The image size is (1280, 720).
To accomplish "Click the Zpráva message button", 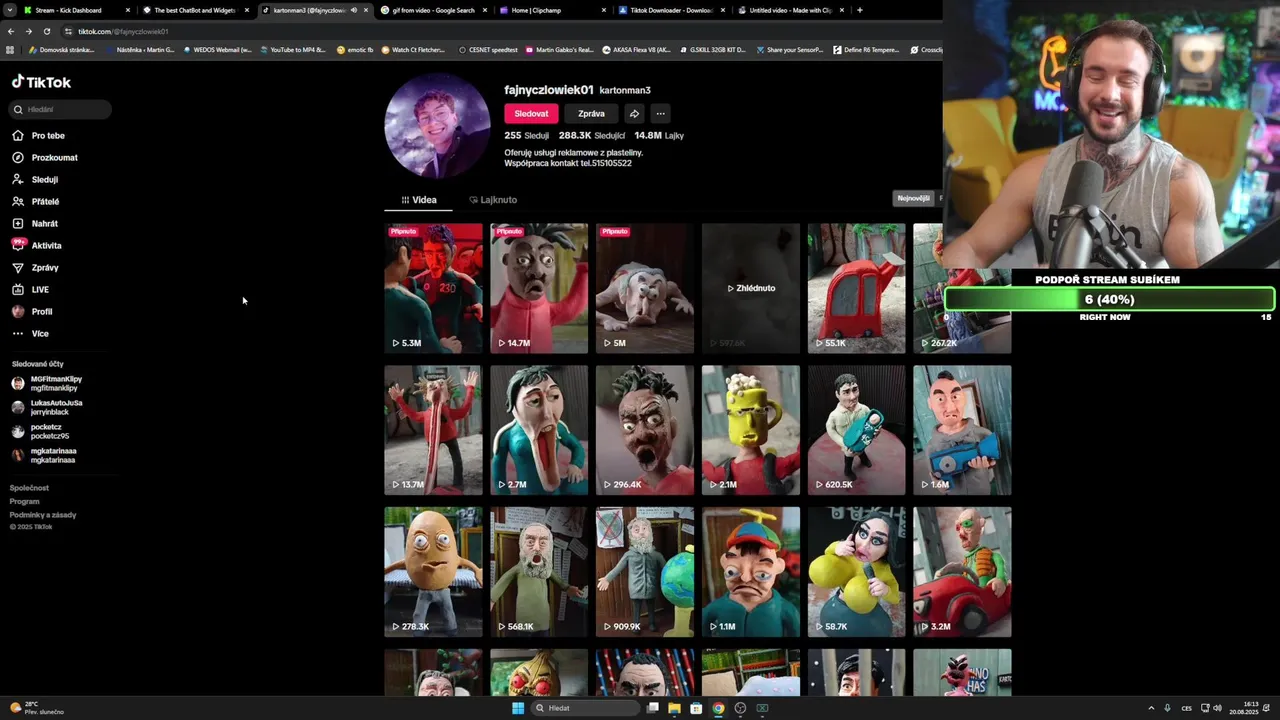I will 591,114.
